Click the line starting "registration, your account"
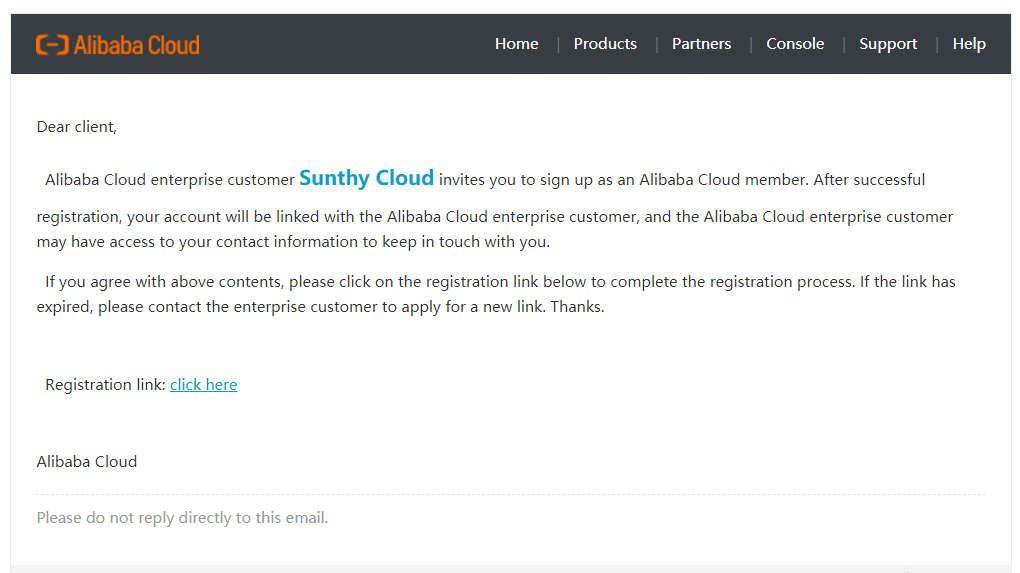The height and width of the screenshot is (573, 1020). tap(494, 217)
